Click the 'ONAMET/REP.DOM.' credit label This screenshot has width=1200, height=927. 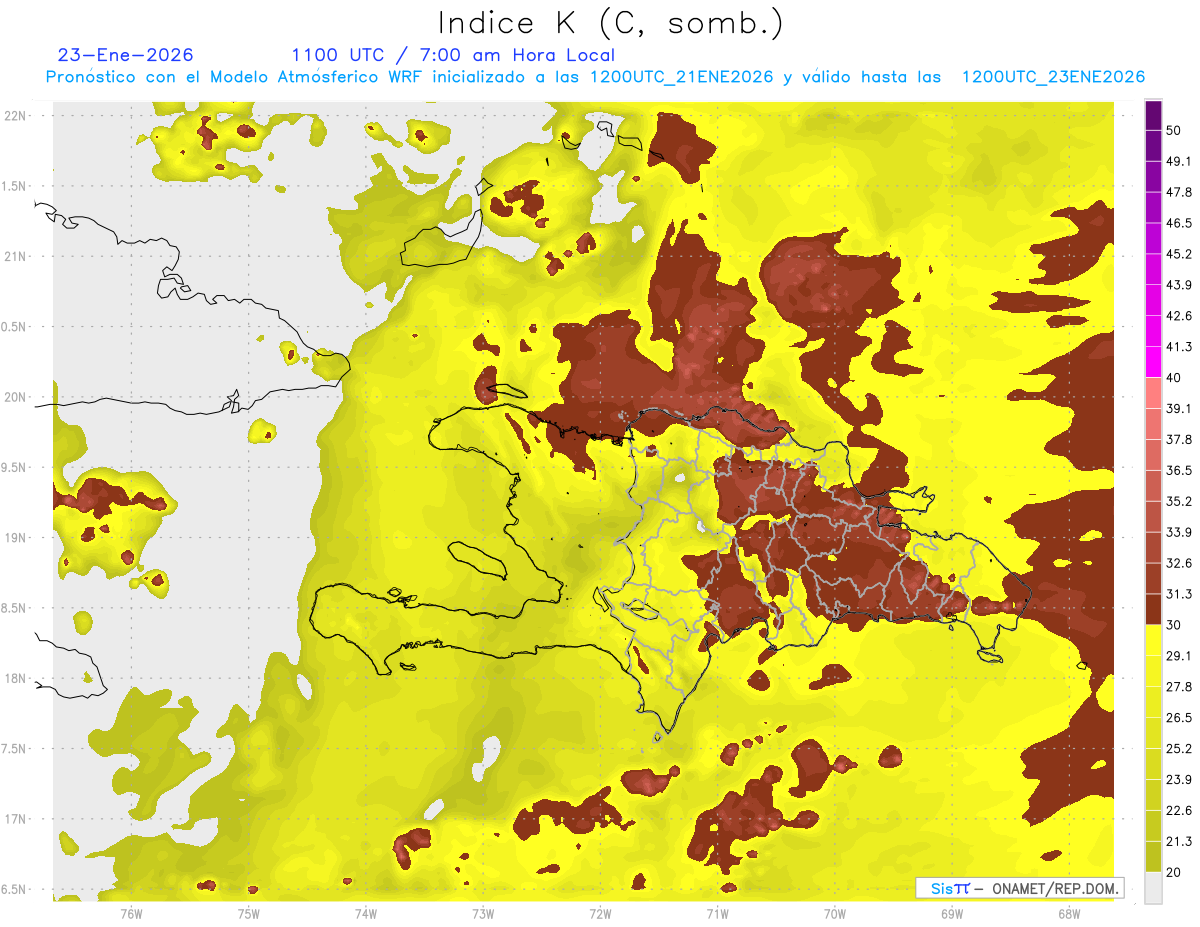click(x=1054, y=888)
